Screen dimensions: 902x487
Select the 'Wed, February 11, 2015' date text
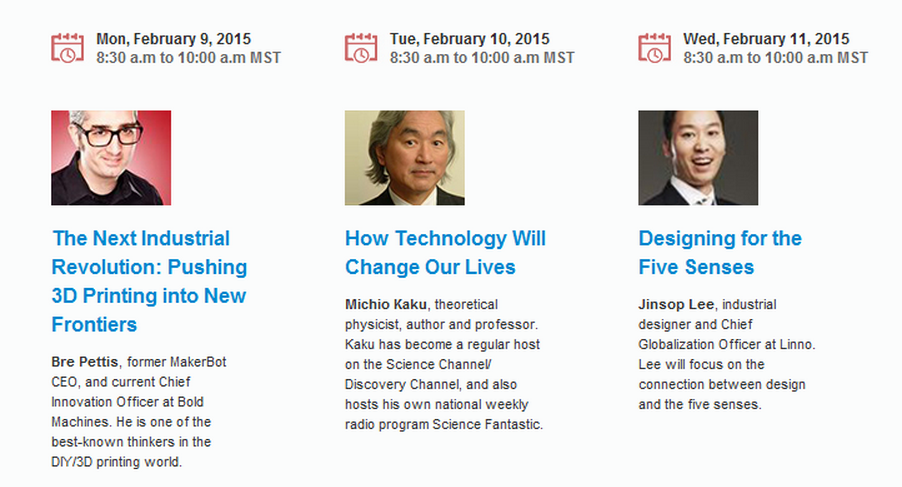pyautogui.click(x=766, y=39)
